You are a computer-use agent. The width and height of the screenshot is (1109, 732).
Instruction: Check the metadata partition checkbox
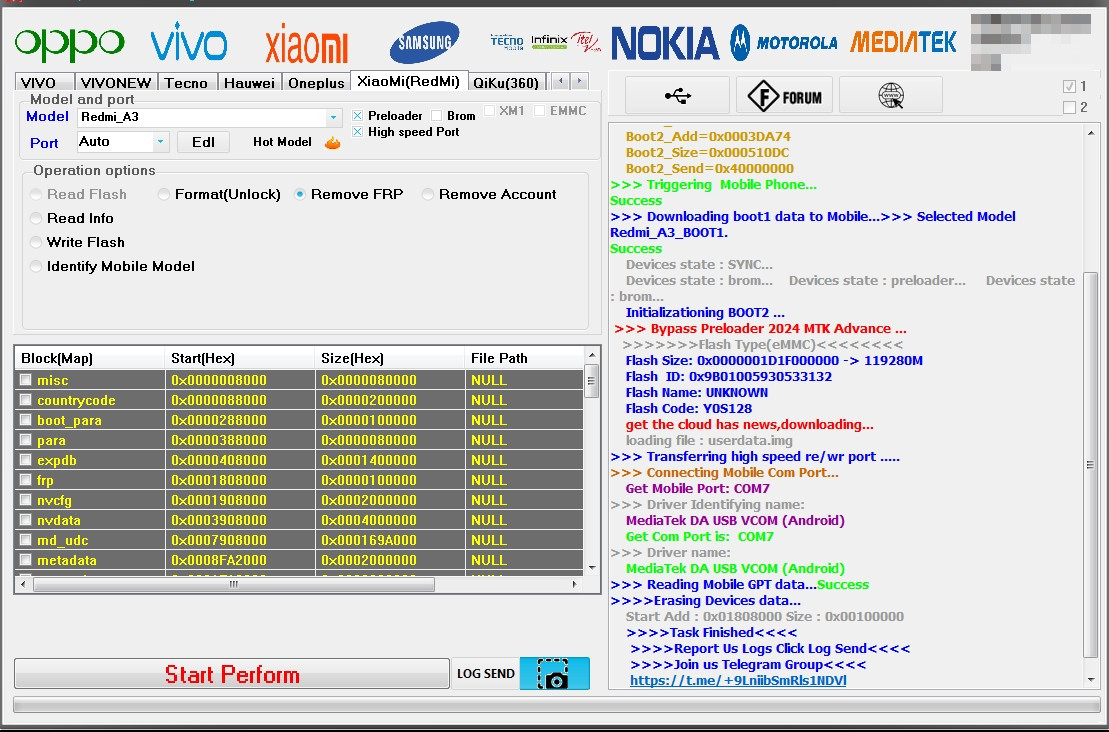click(x=25, y=559)
